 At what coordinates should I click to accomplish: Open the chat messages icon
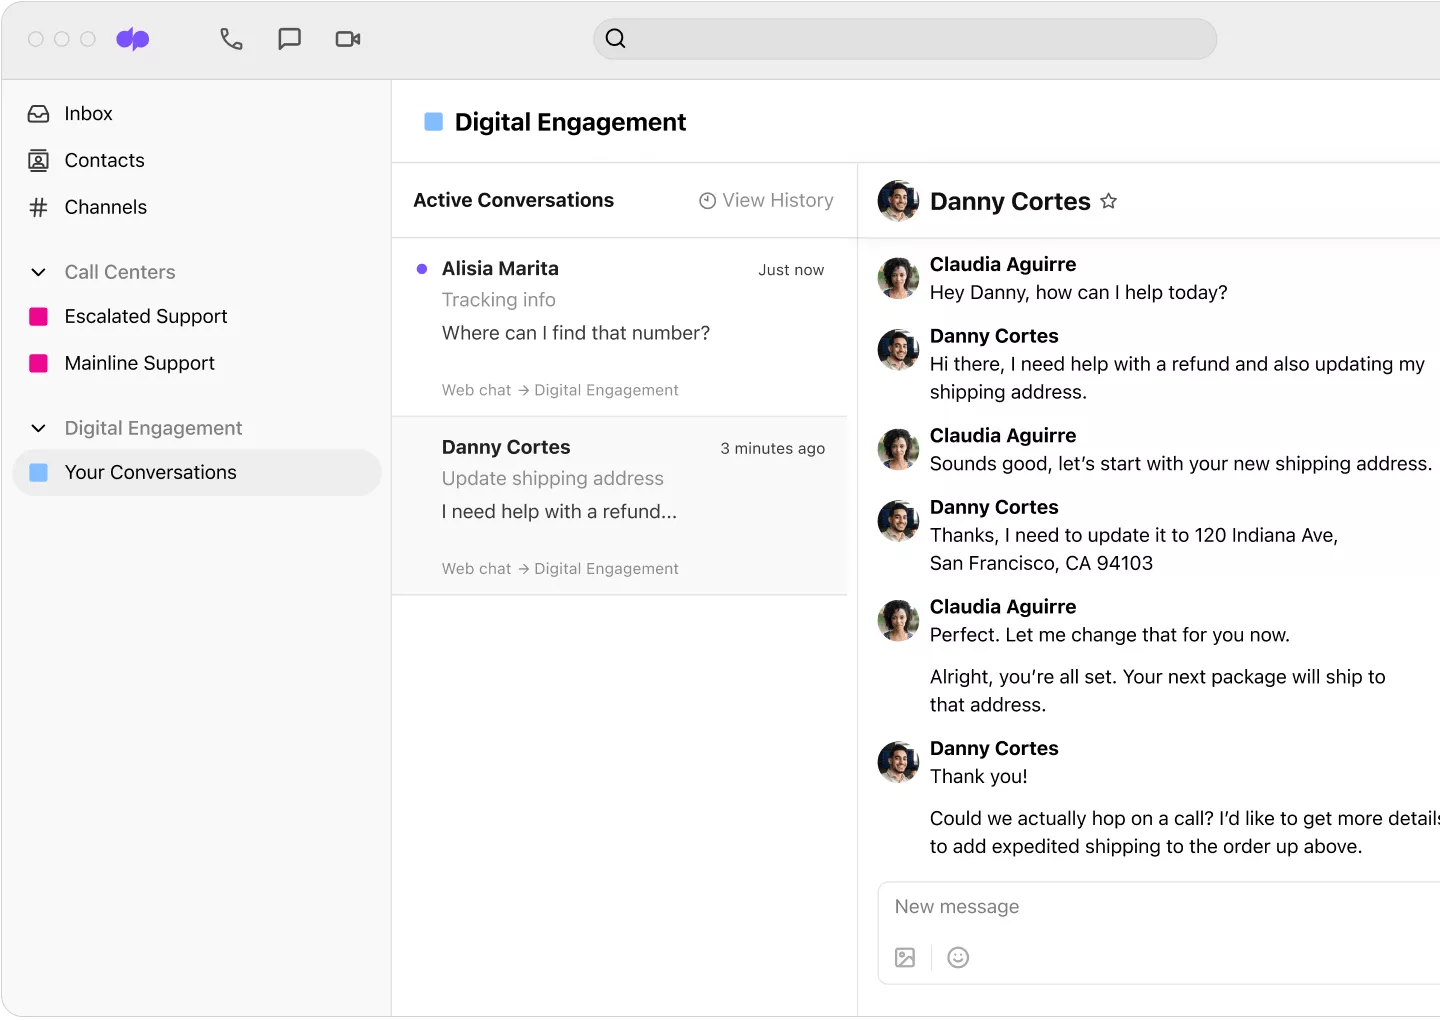(289, 39)
